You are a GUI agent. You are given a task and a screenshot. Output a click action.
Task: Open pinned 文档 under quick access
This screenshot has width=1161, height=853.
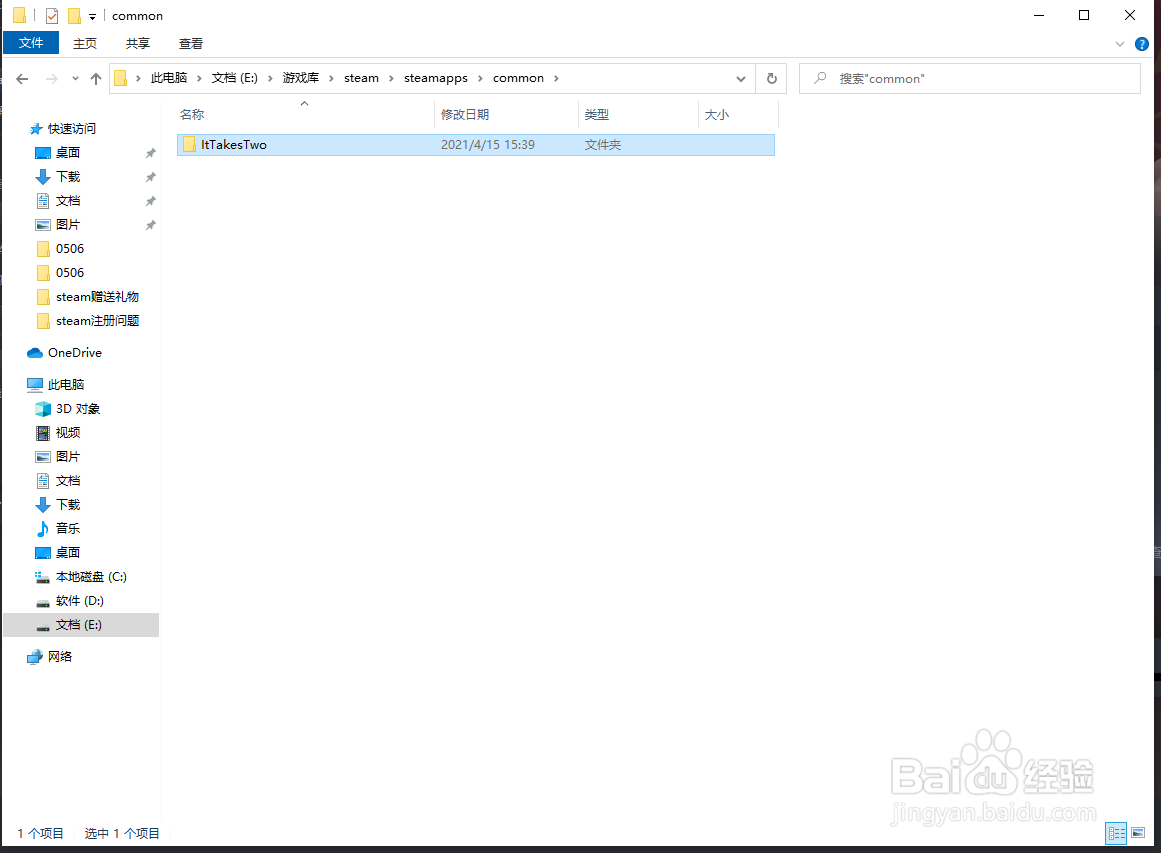pyautogui.click(x=67, y=201)
